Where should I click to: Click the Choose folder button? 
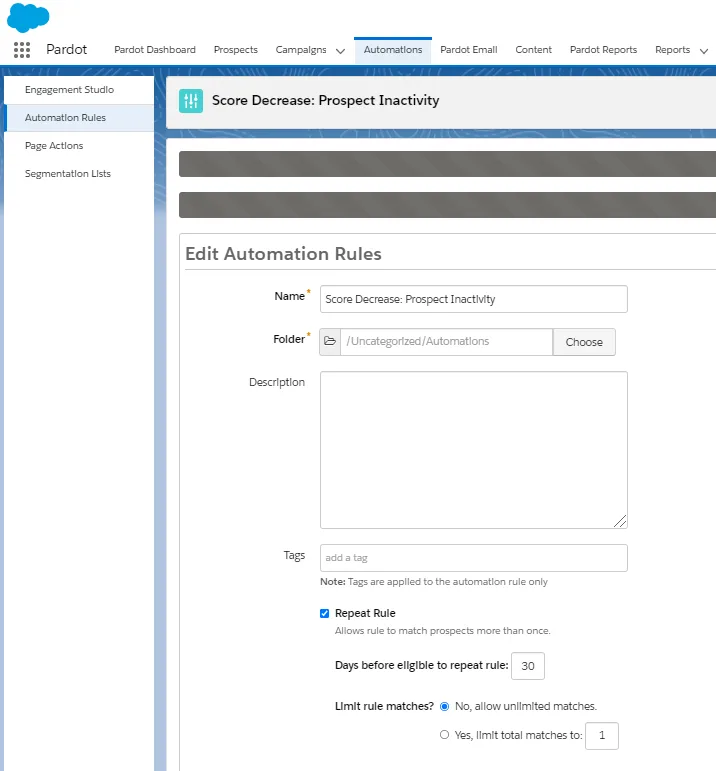584,342
